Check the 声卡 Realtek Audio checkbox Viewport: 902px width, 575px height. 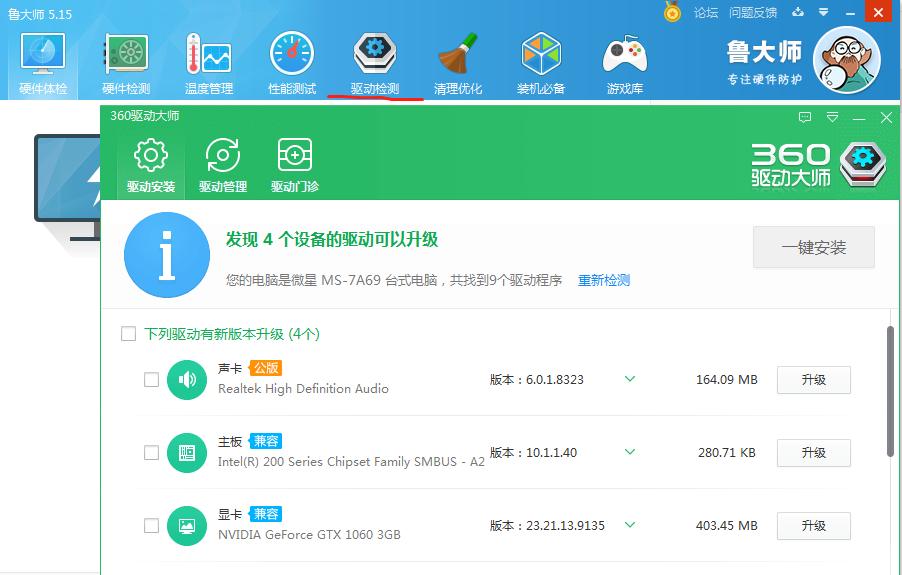point(151,380)
